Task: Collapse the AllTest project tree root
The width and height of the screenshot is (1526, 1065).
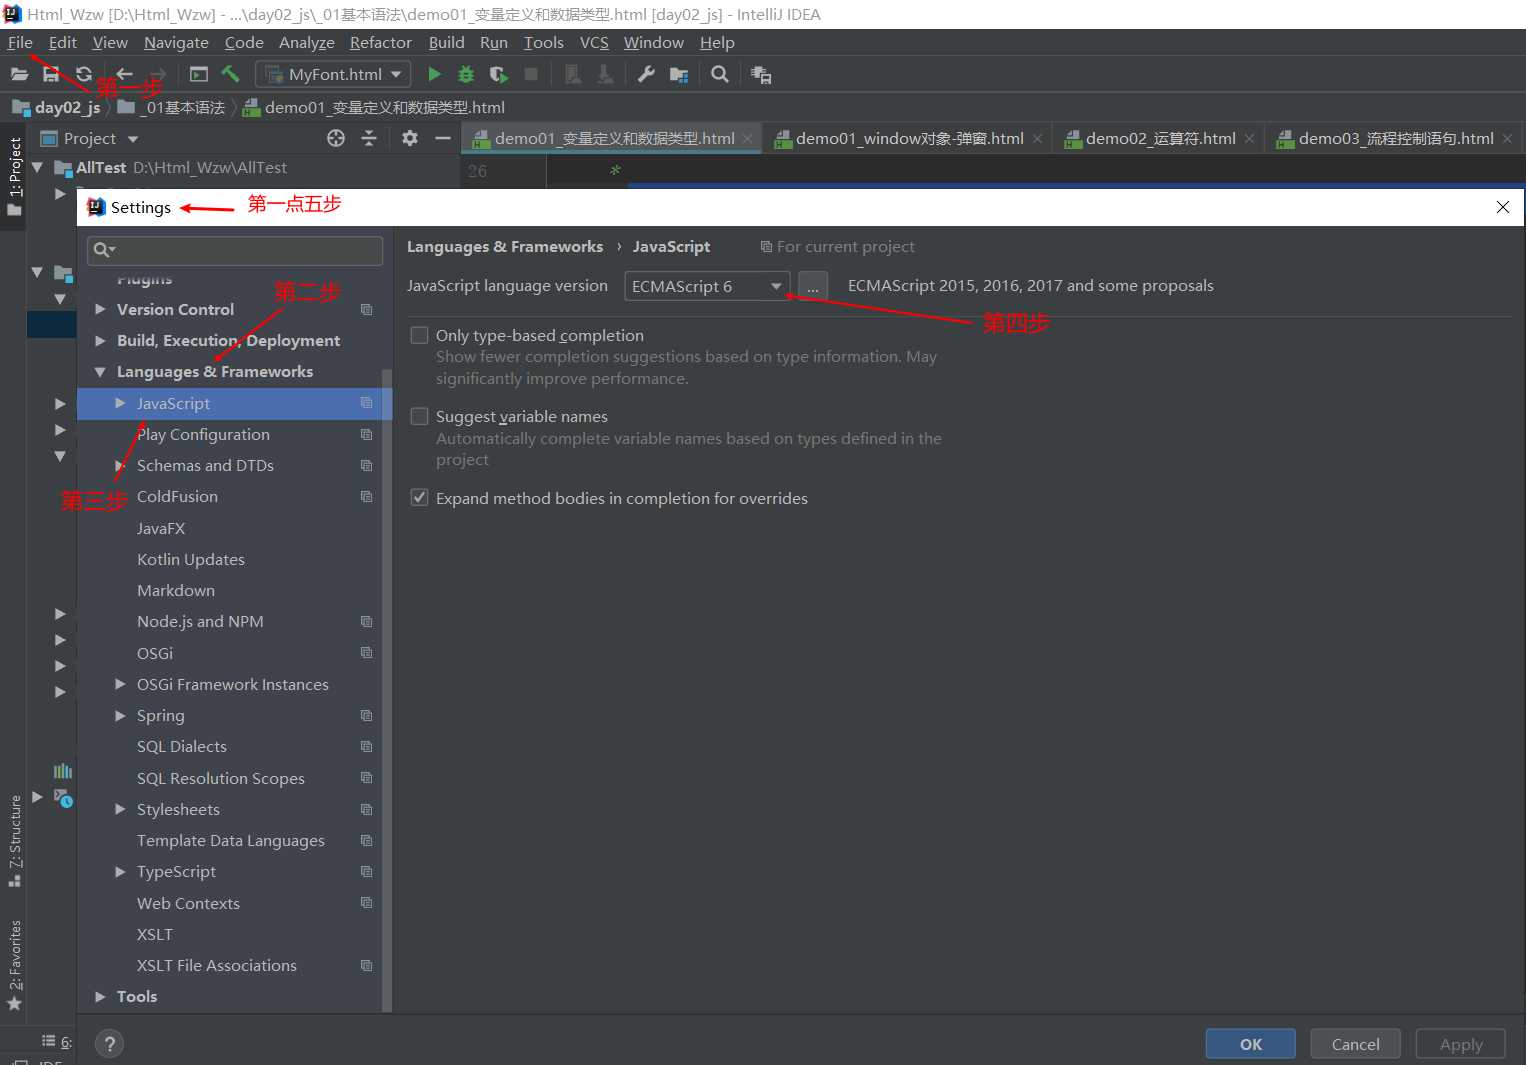Action: (37, 168)
